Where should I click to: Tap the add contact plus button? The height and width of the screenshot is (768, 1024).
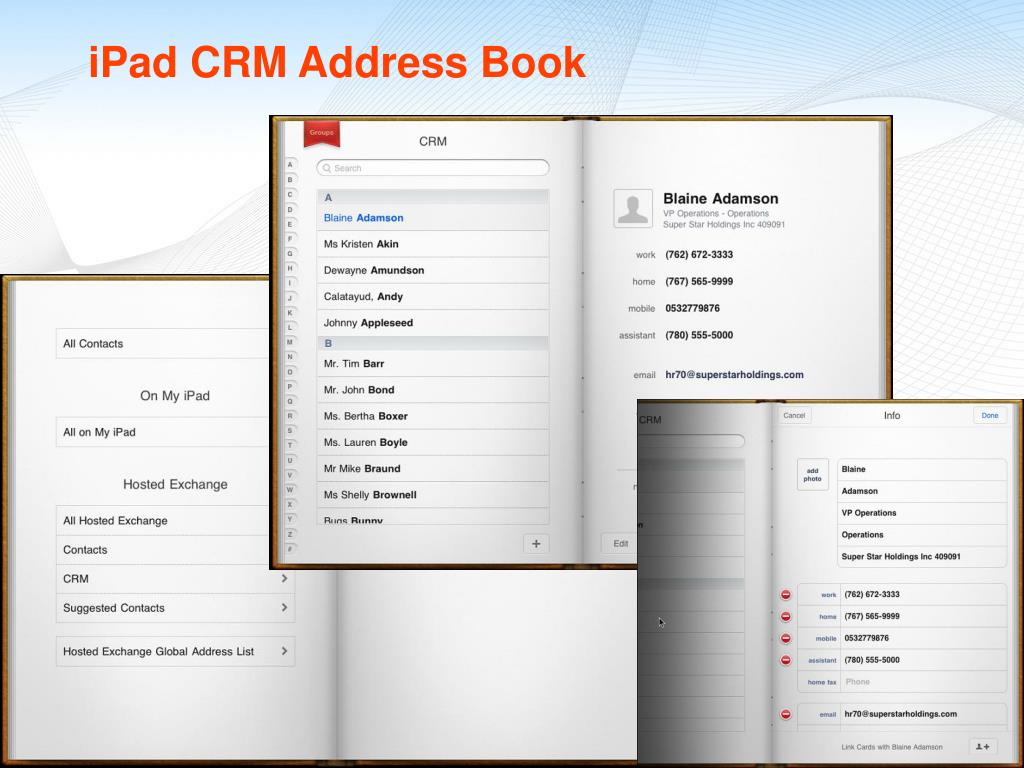tap(536, 543)
